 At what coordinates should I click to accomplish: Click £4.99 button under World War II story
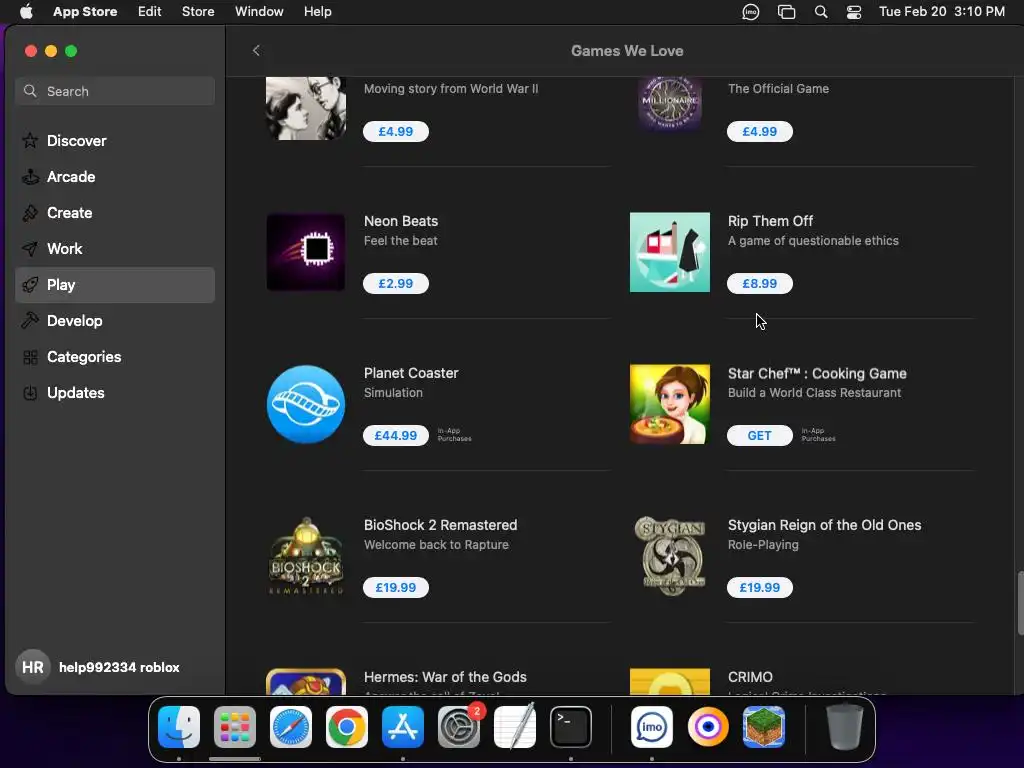[396, 131]
